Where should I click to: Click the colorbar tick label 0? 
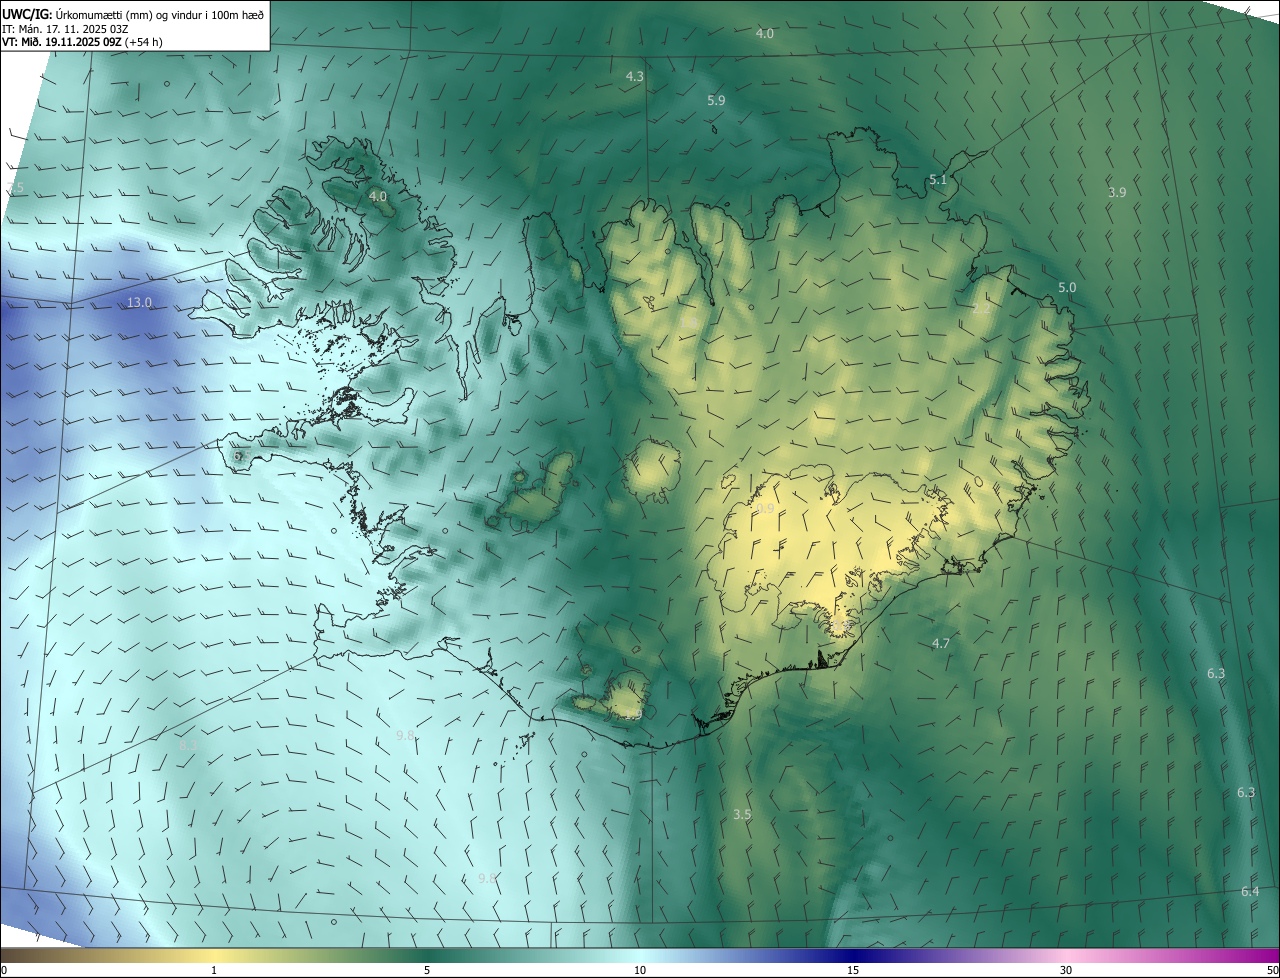coord(4,970)
